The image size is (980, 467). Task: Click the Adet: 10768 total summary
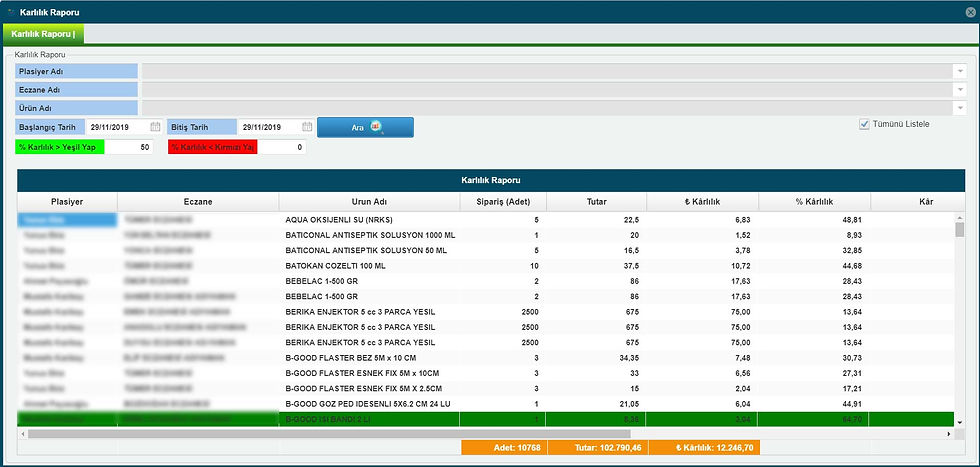click(x=504, y=448)
